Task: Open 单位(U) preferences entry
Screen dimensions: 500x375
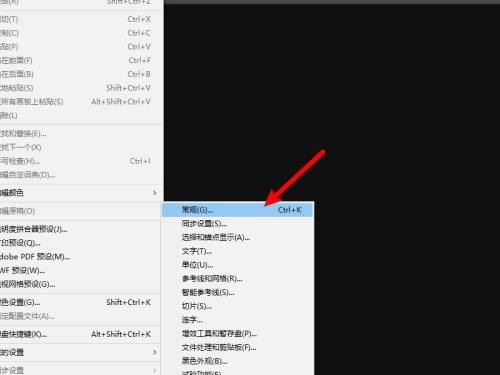Action: pos(238,265)
